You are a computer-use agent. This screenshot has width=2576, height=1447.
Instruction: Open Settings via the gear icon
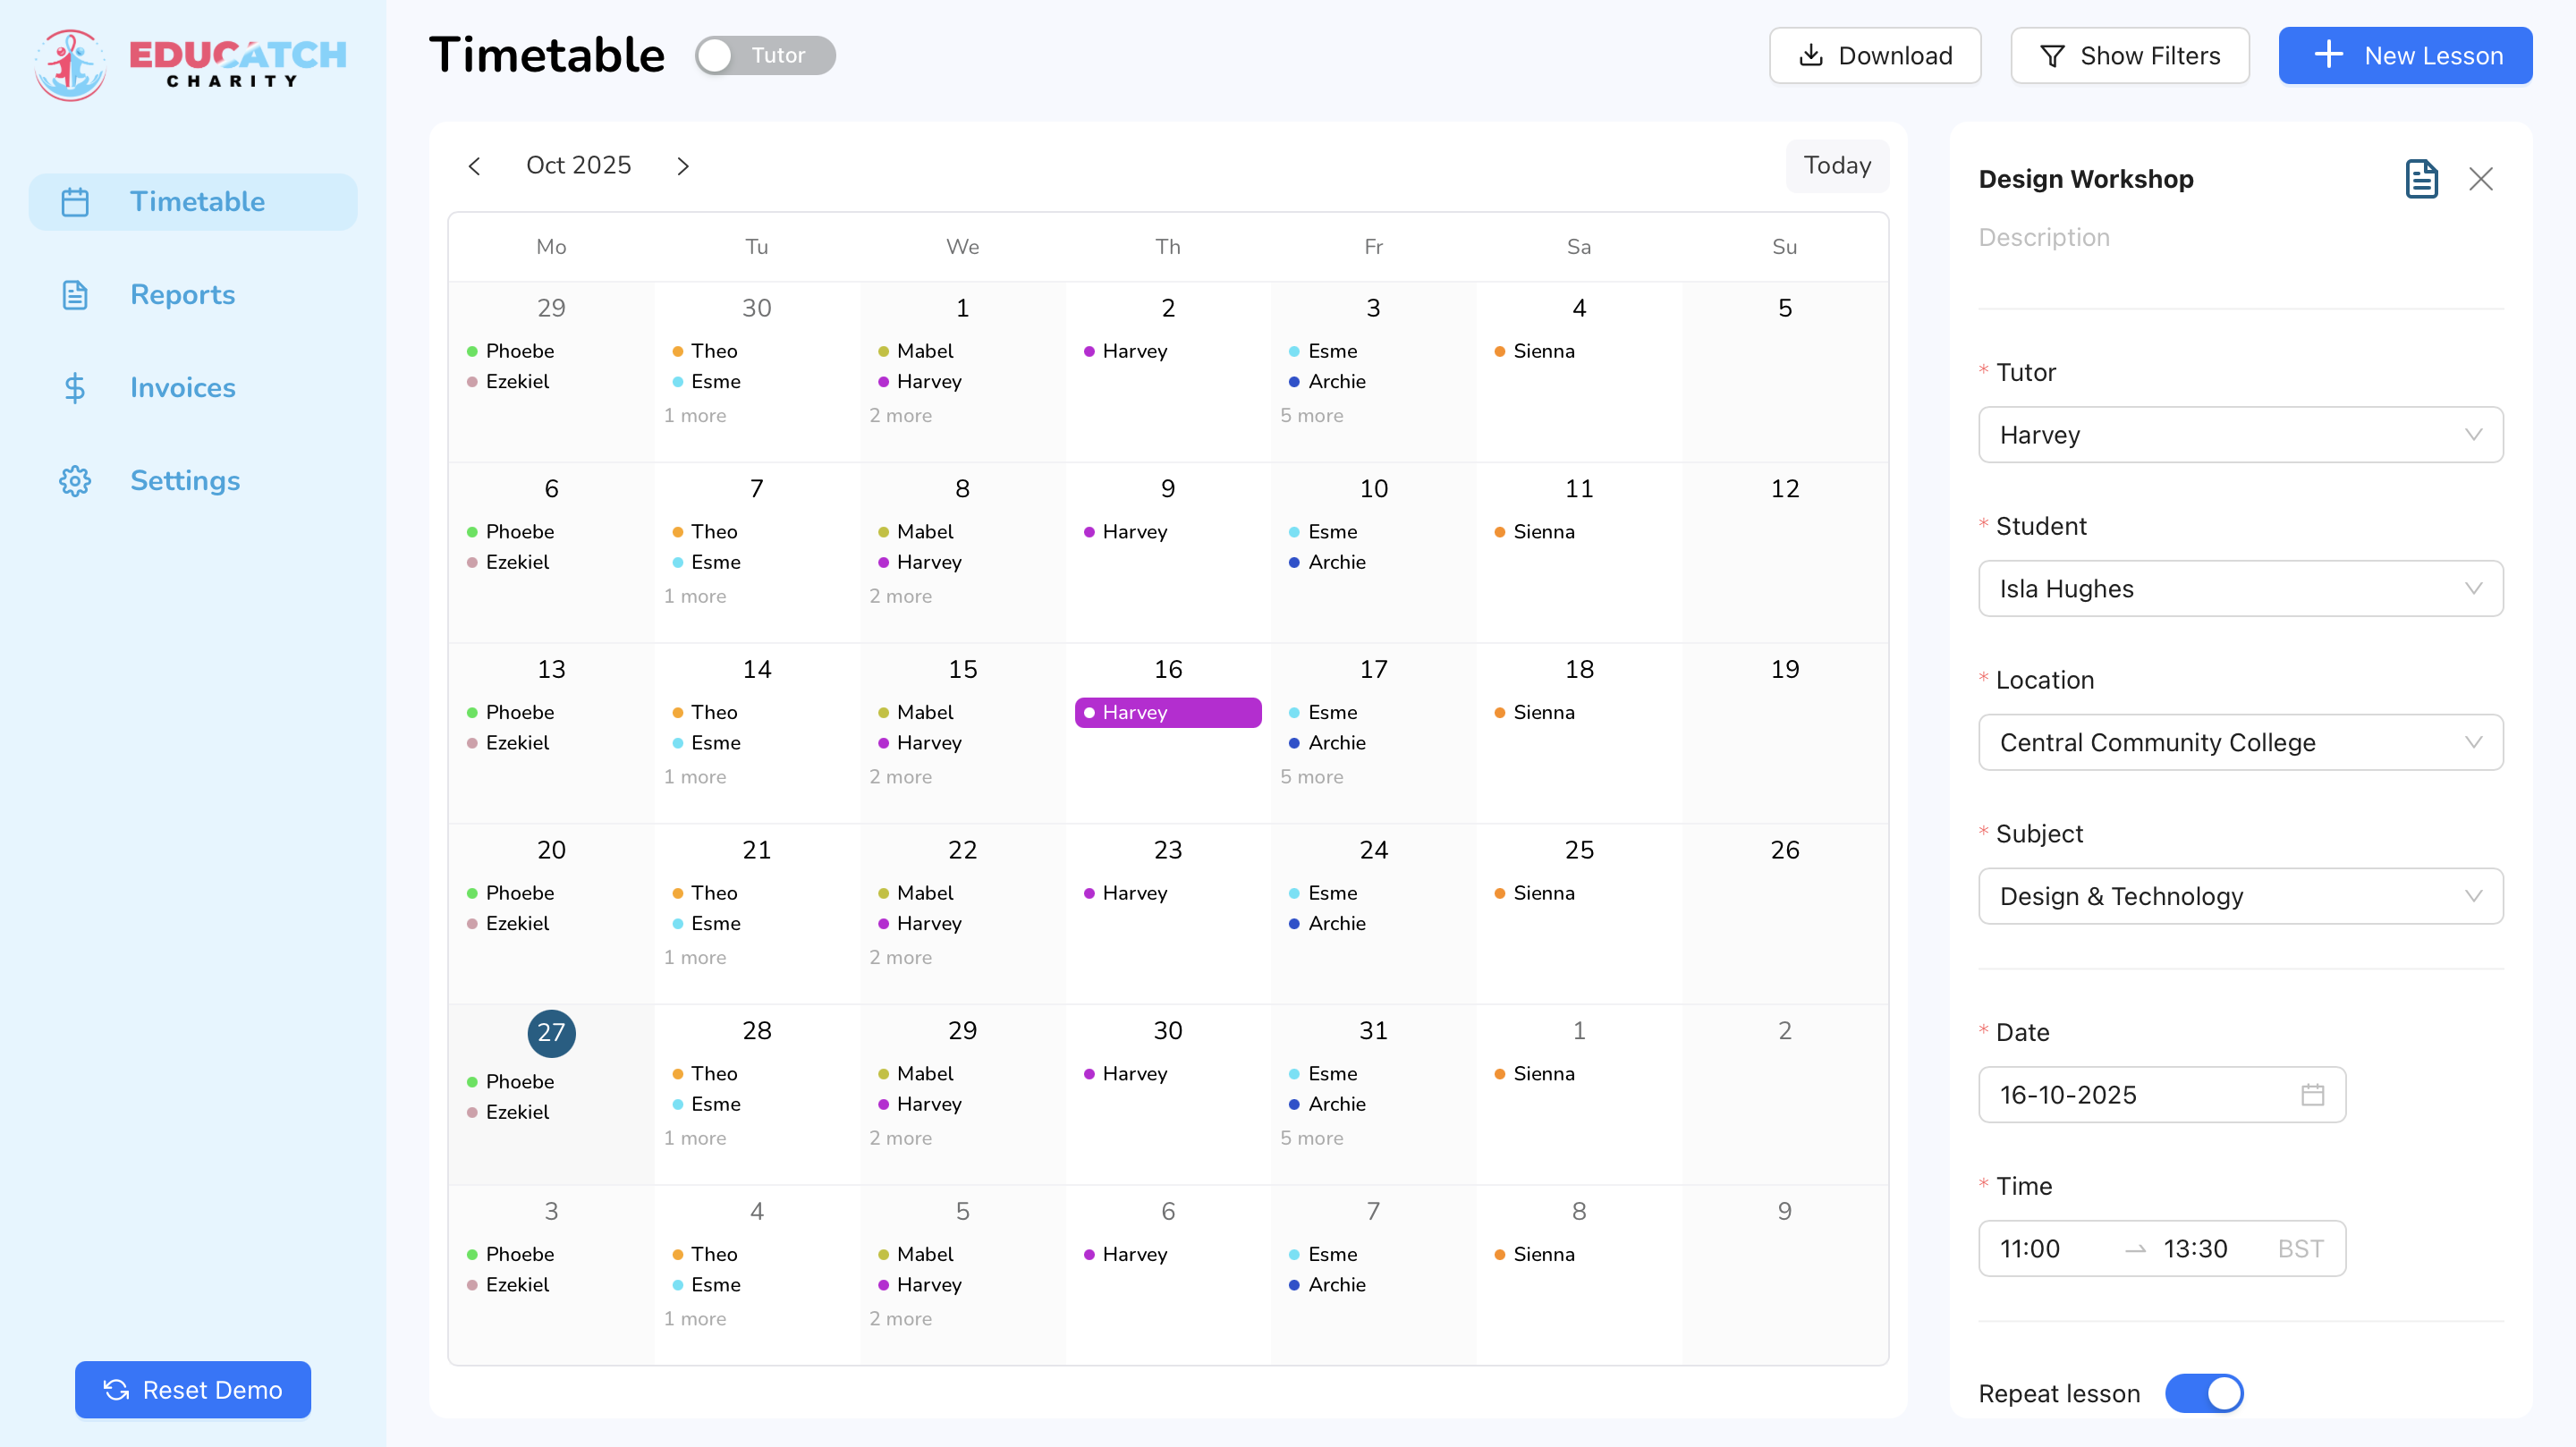click(75, 480)
